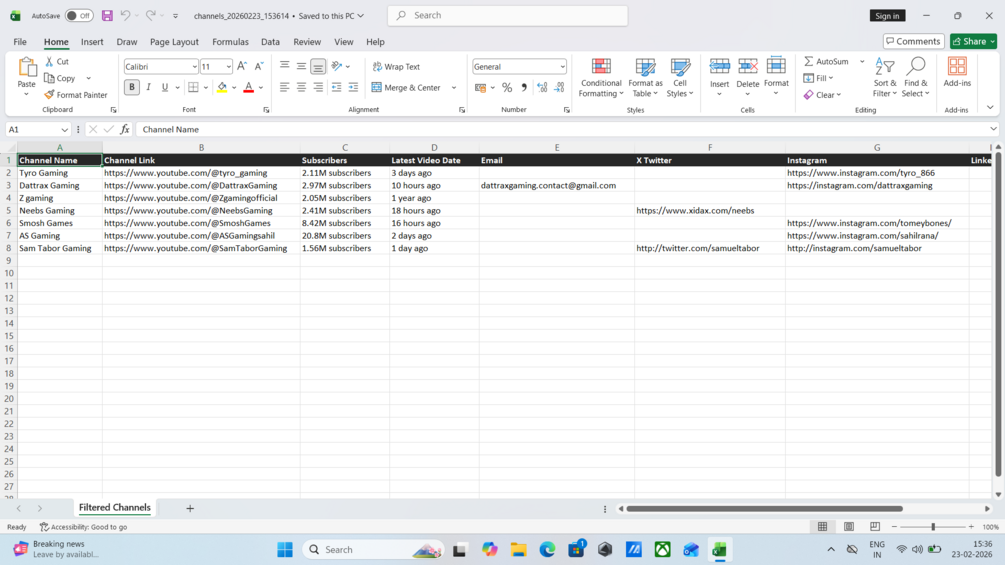Viewport: 1005px width, 565px height.
Task: Toggle Bold formatting
Action: 131,87
